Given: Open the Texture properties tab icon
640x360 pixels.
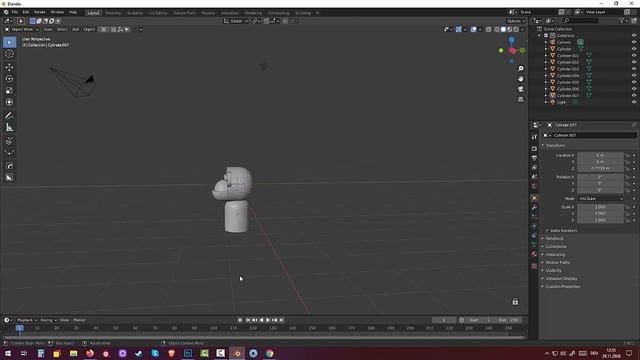Looking at the screenshot, I should (x=534, y=266).
